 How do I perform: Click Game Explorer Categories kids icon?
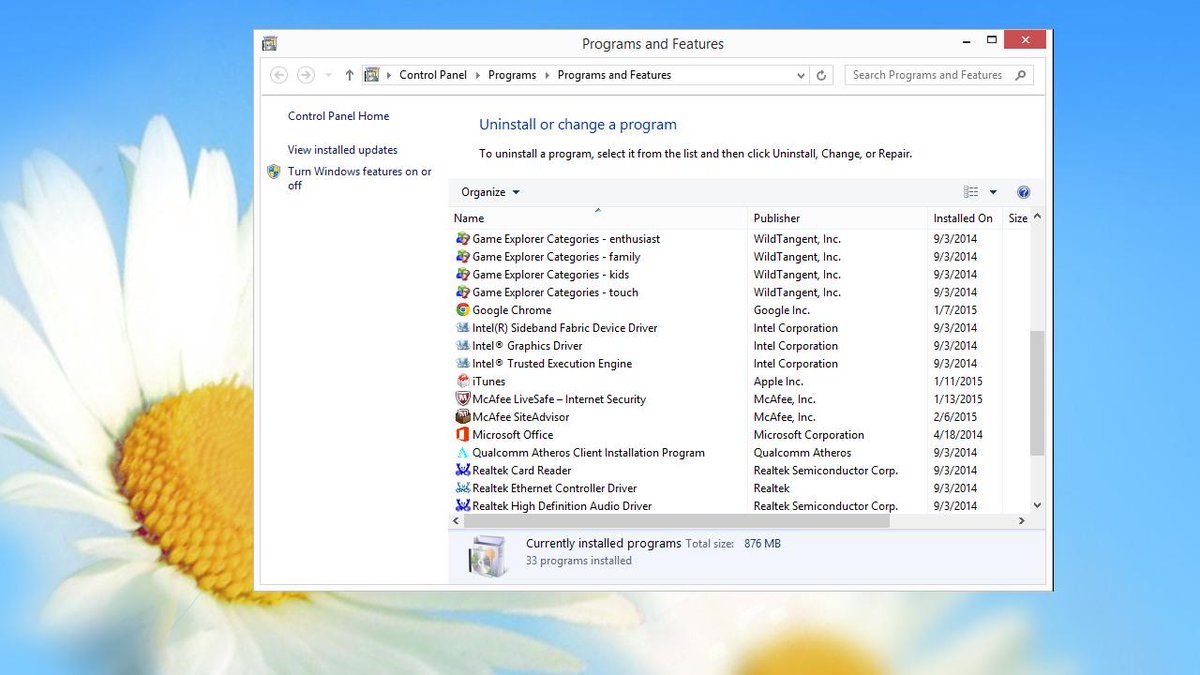(463, 274)
